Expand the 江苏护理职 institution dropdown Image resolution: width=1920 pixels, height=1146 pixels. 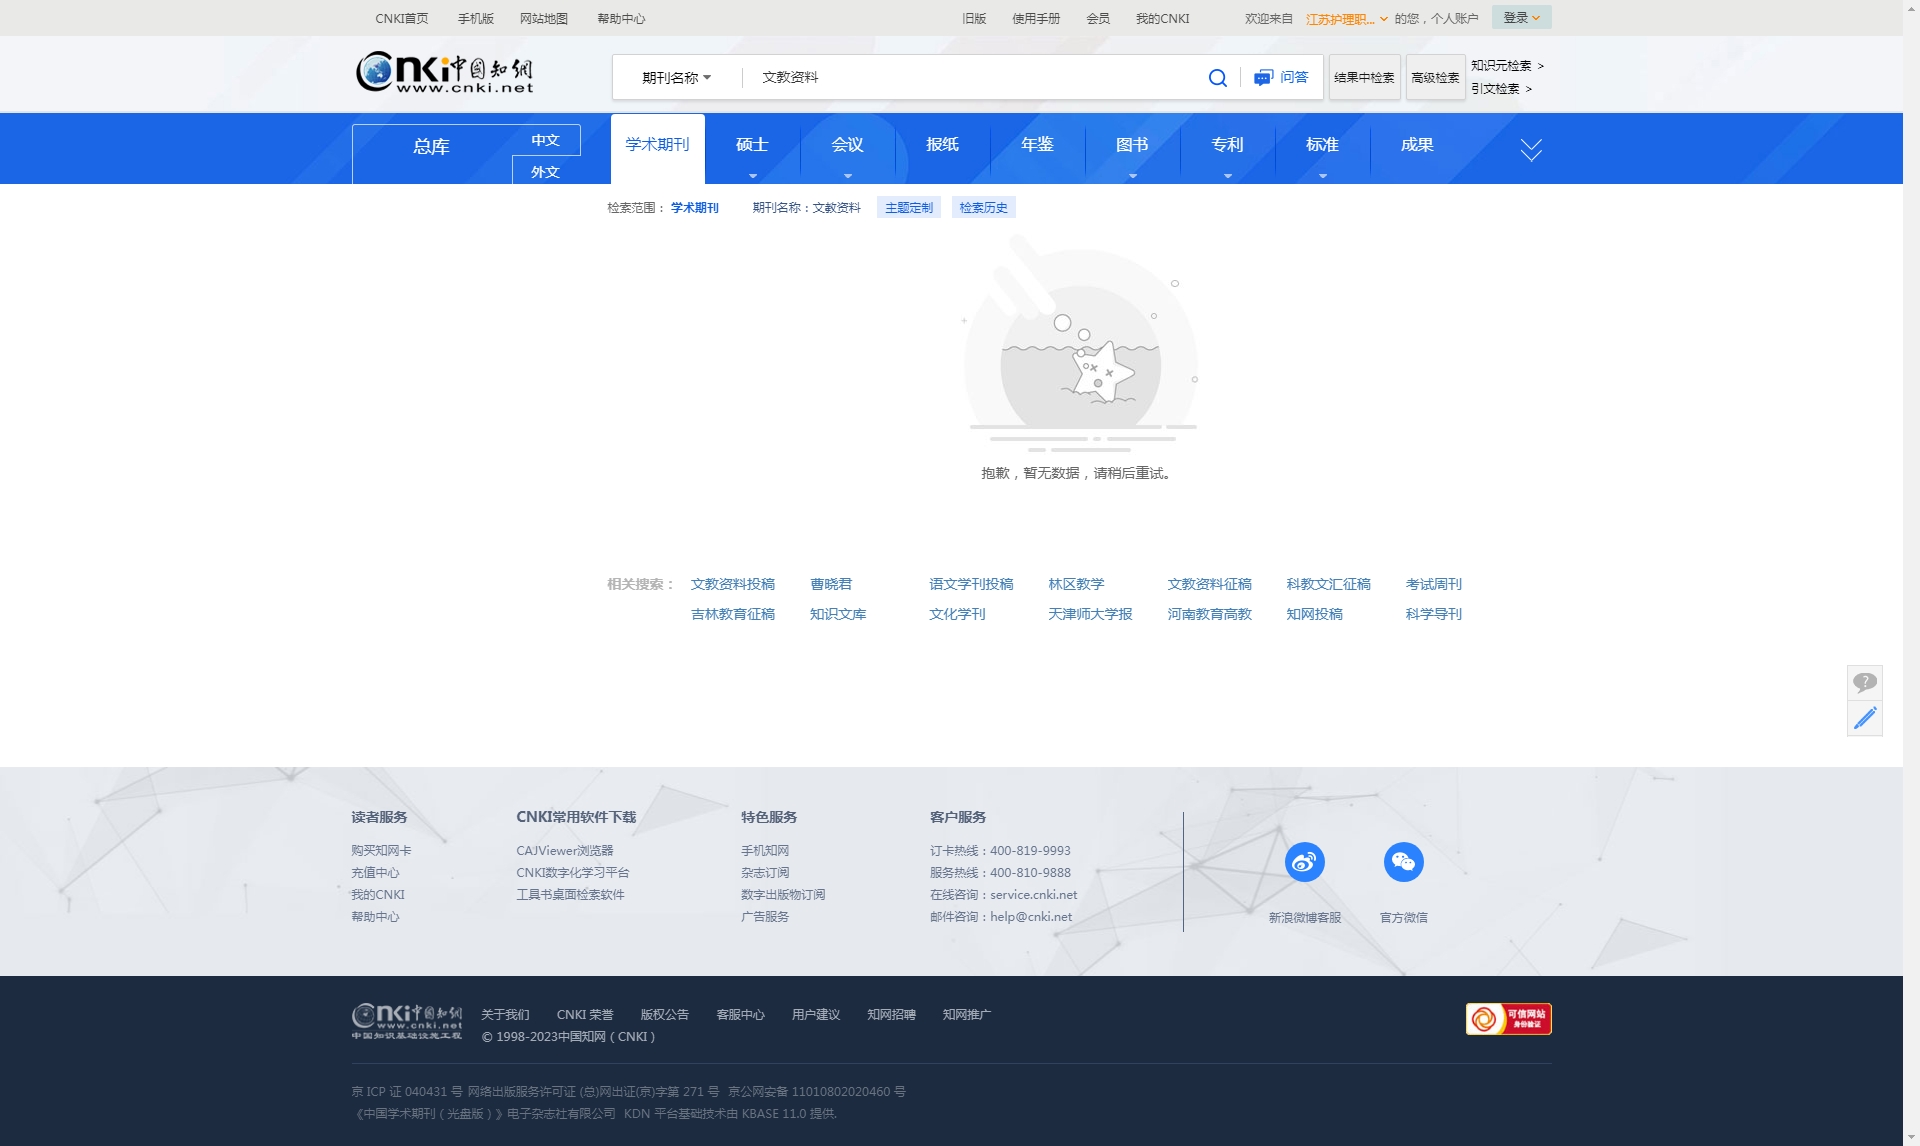pyautogui.click(x=1346, y=19)
